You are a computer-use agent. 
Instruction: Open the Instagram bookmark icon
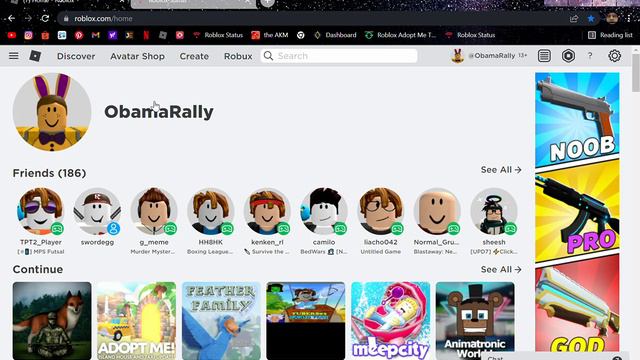coord(28,36)
